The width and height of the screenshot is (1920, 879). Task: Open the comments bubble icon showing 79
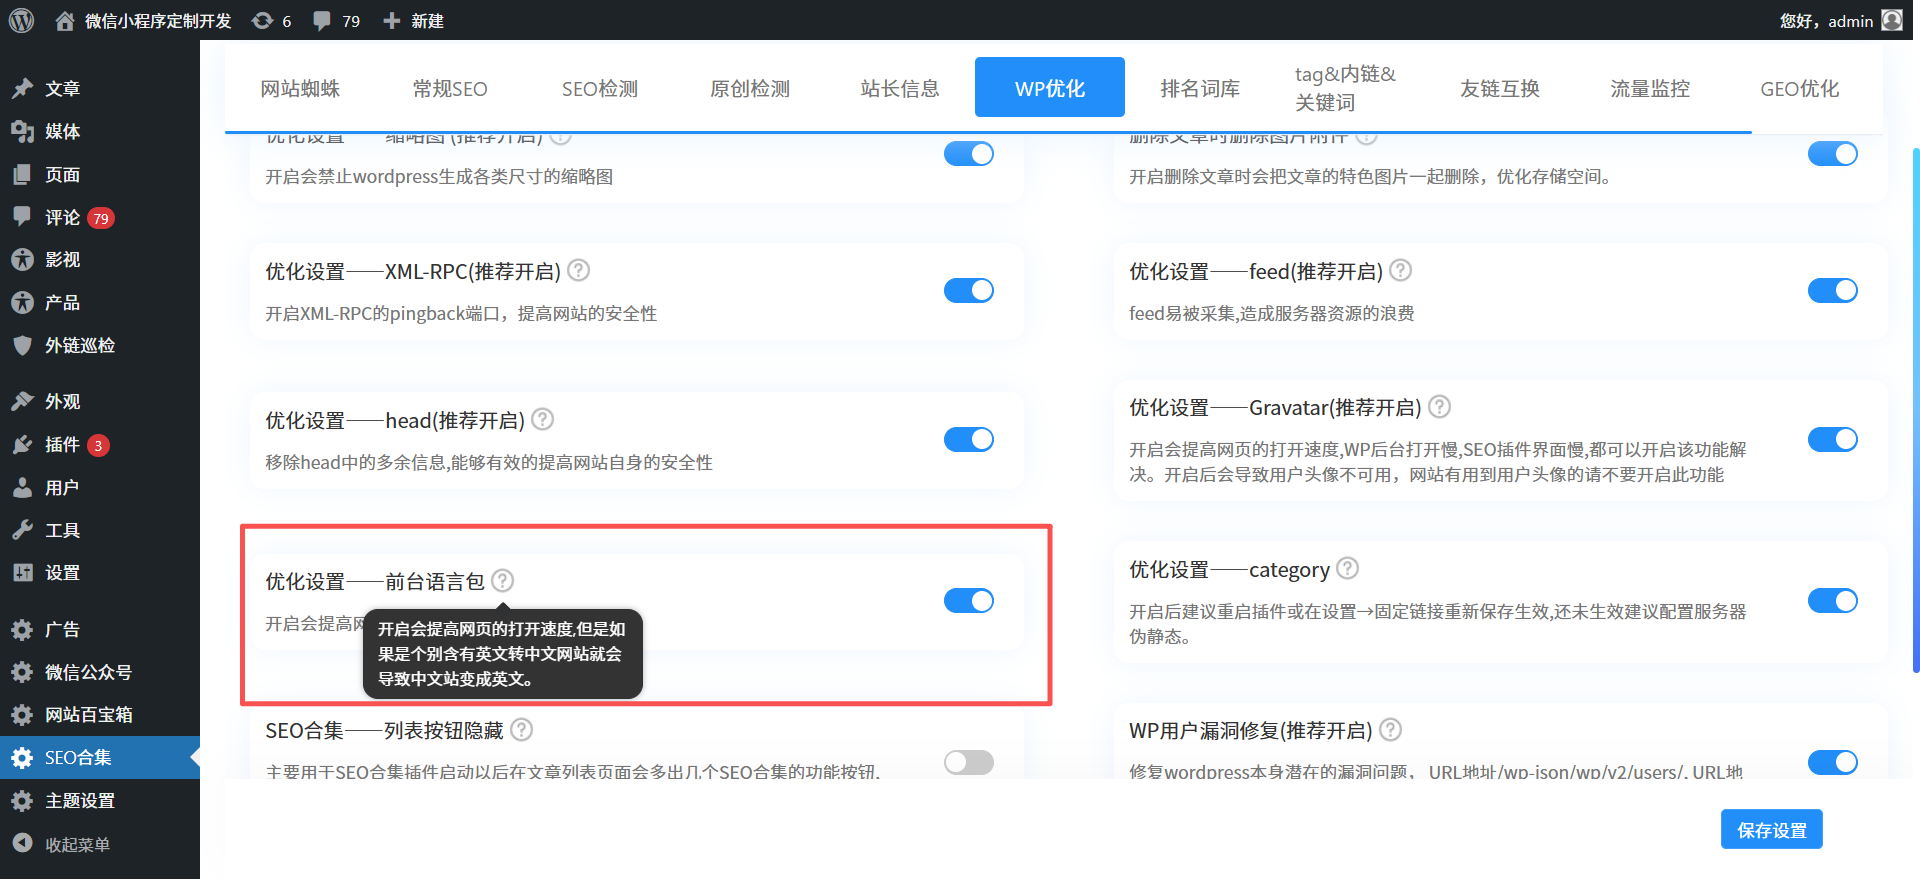pyautogui.click(x=322, y=21)
